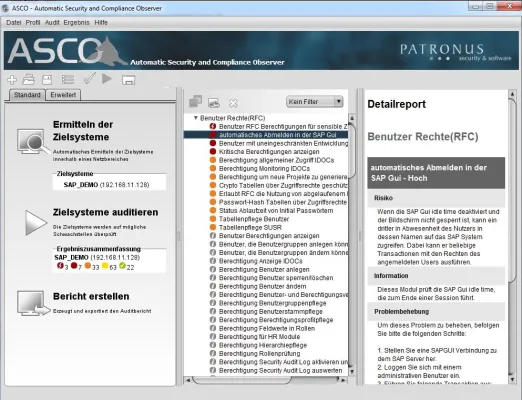522x400 pixels.
Task: Click the list view toolbar icon
Action: click(68, 80)
